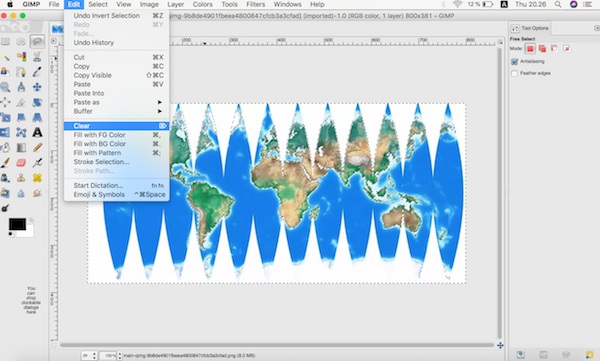The image size is (600, 361).
Task: Select the Rotate tool
Action: (37, 102)
